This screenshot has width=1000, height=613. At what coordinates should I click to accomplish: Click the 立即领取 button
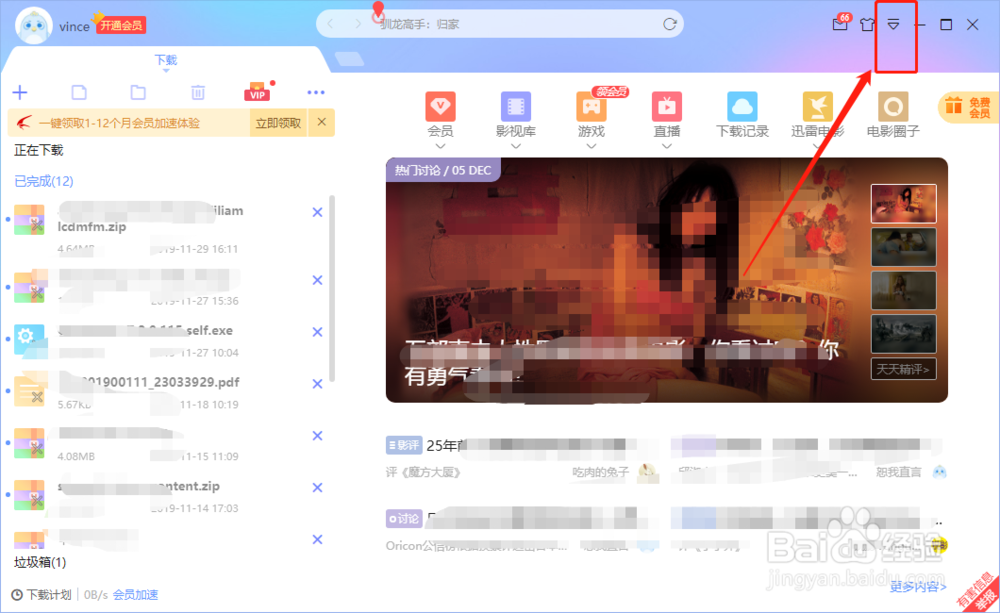(x=278, y=122)
